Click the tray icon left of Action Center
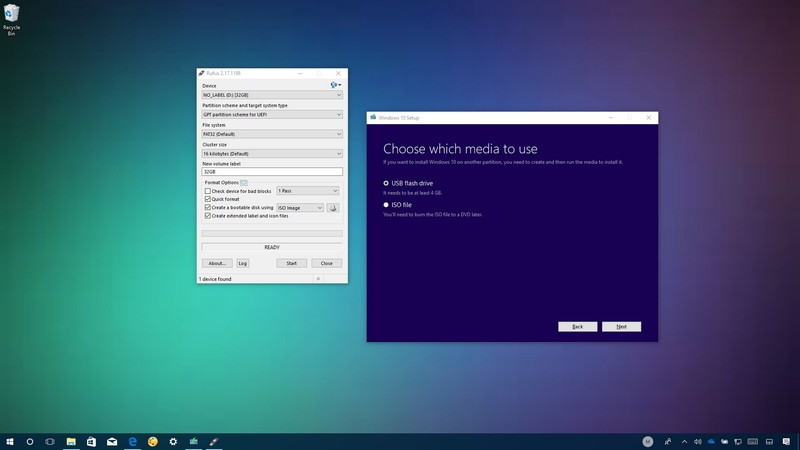The image size is (800, 450). tap(769, 442)
